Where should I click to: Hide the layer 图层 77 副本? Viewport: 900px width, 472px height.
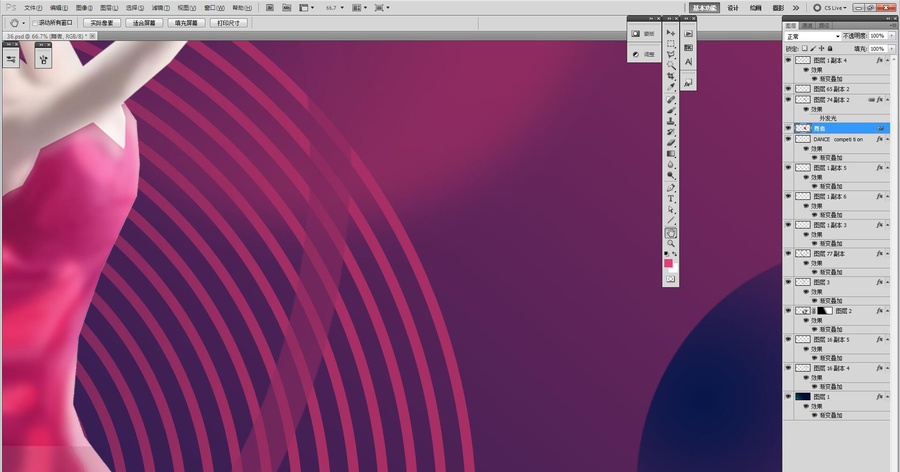788,254
